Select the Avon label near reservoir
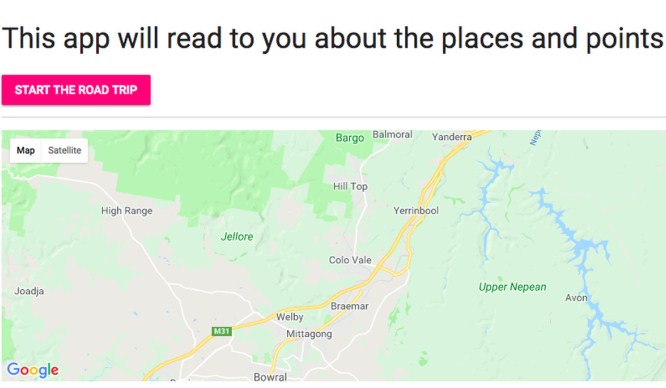The width and height of the screenshot is (666, 388). (576, 298)
